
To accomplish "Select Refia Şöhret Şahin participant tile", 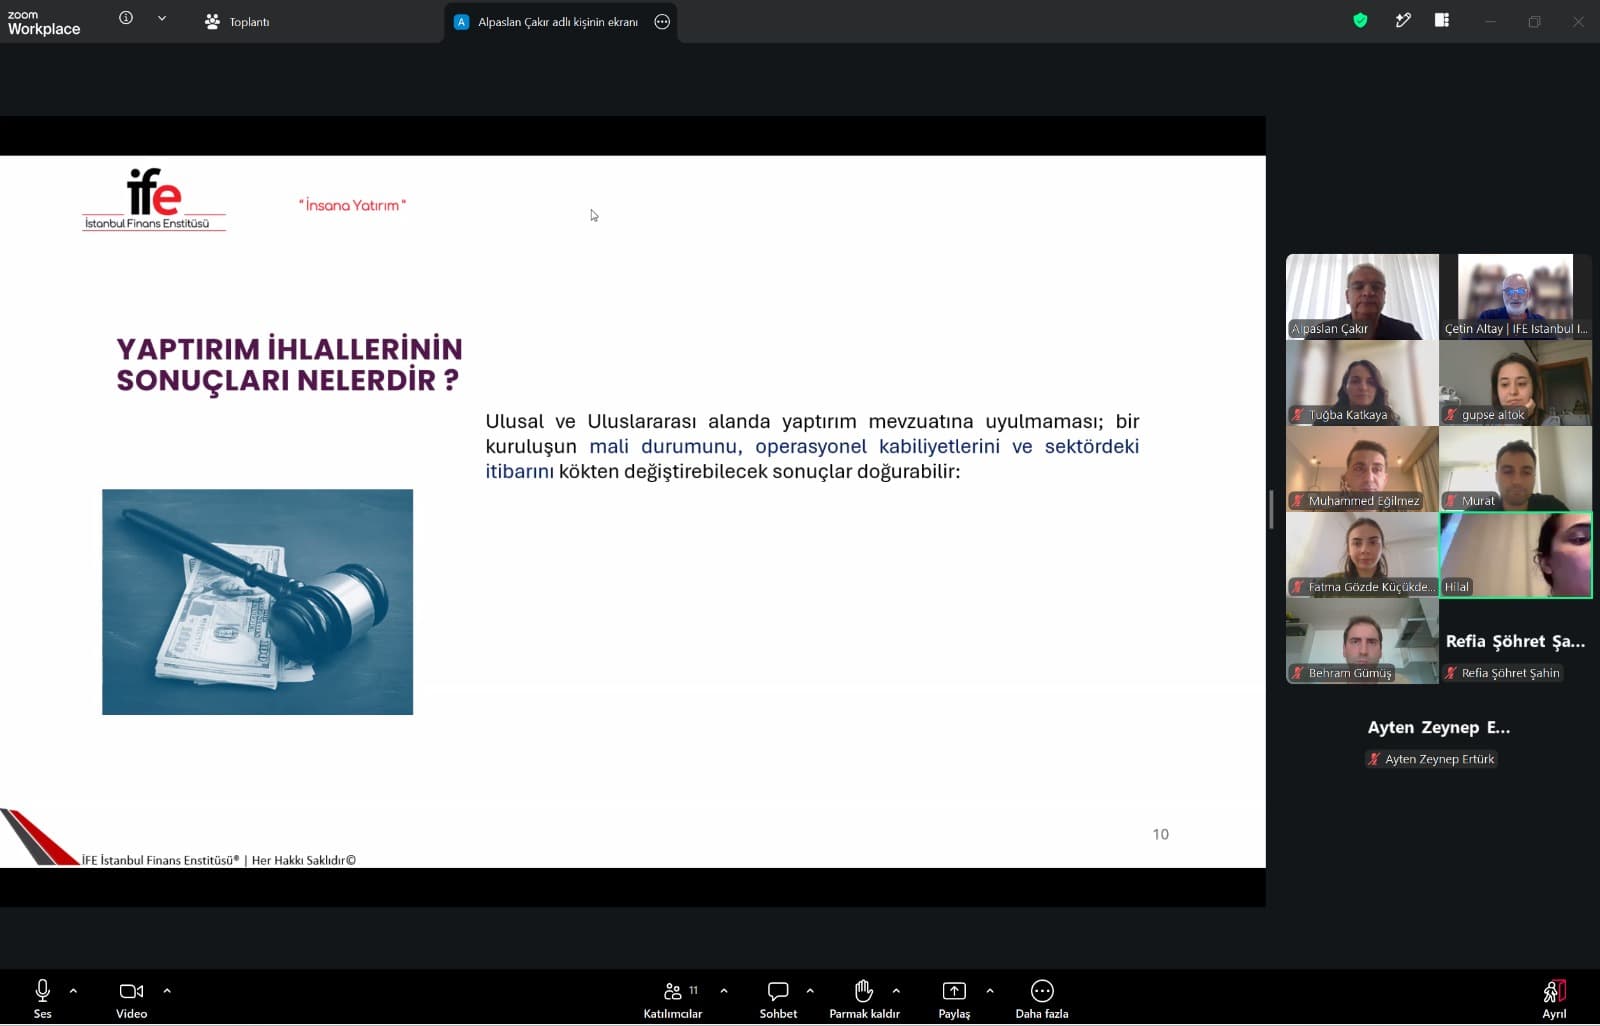I will coord(1515,641).
